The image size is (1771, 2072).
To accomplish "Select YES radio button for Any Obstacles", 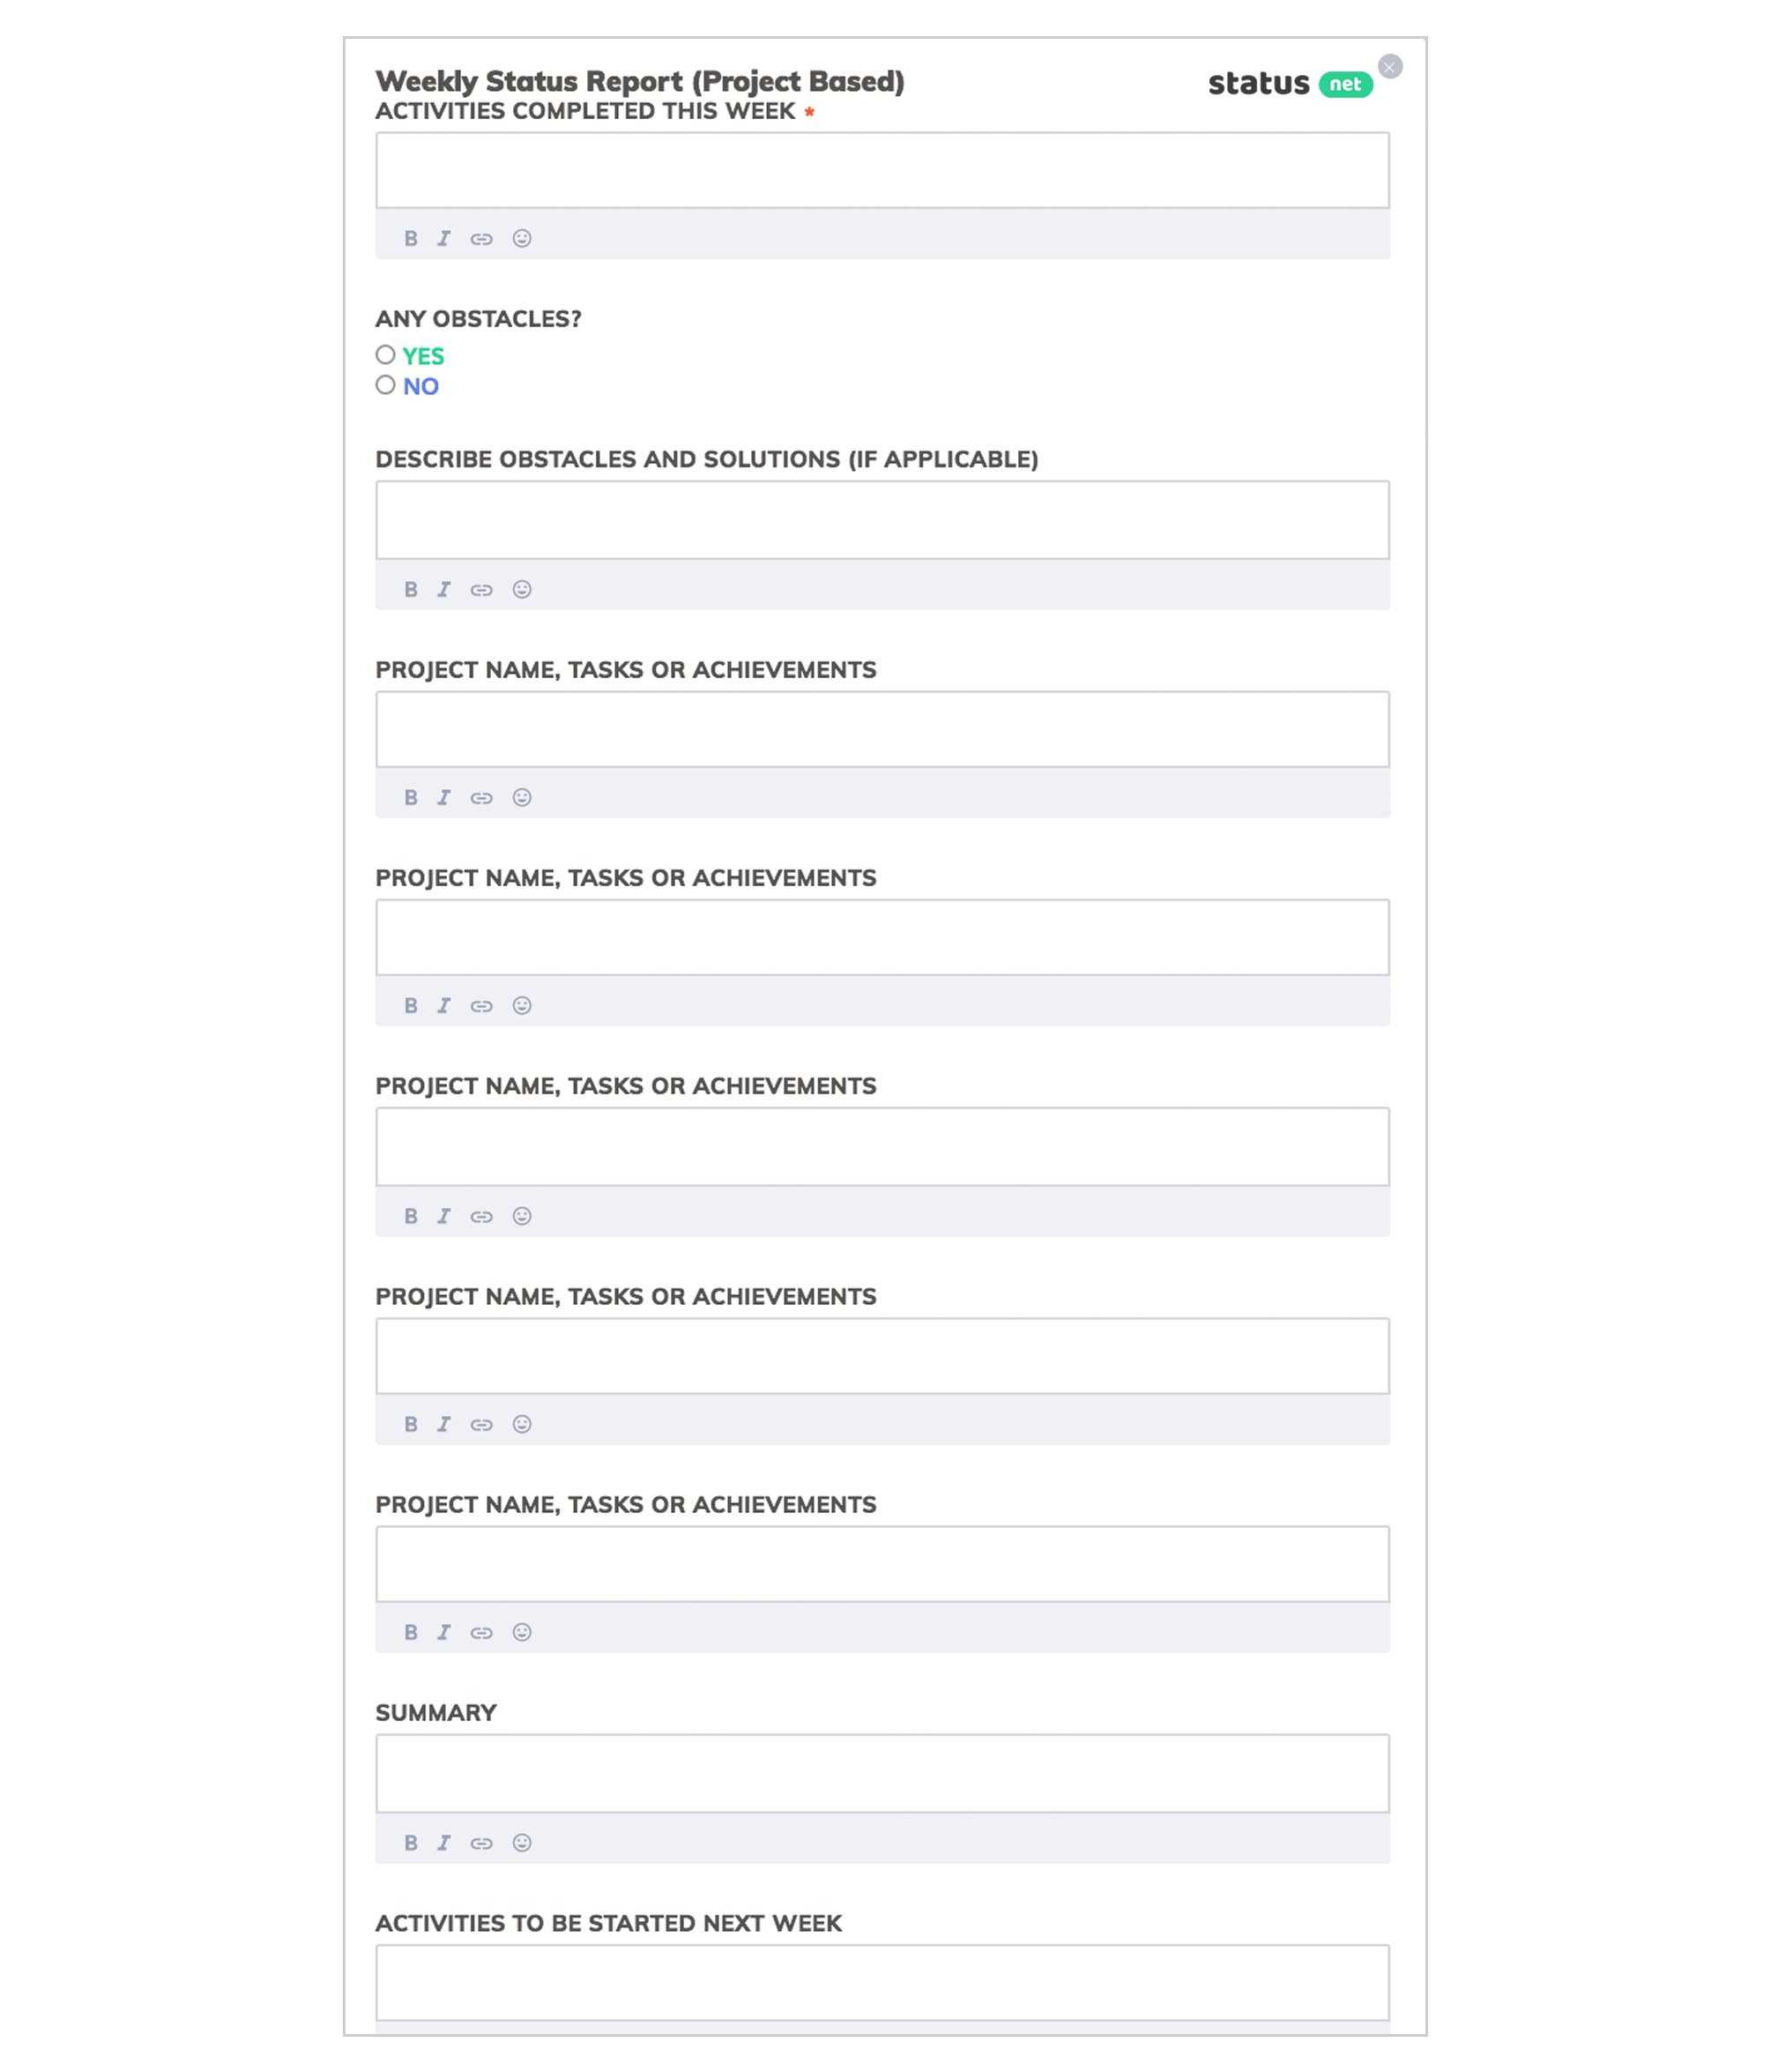I will [384, 355].
